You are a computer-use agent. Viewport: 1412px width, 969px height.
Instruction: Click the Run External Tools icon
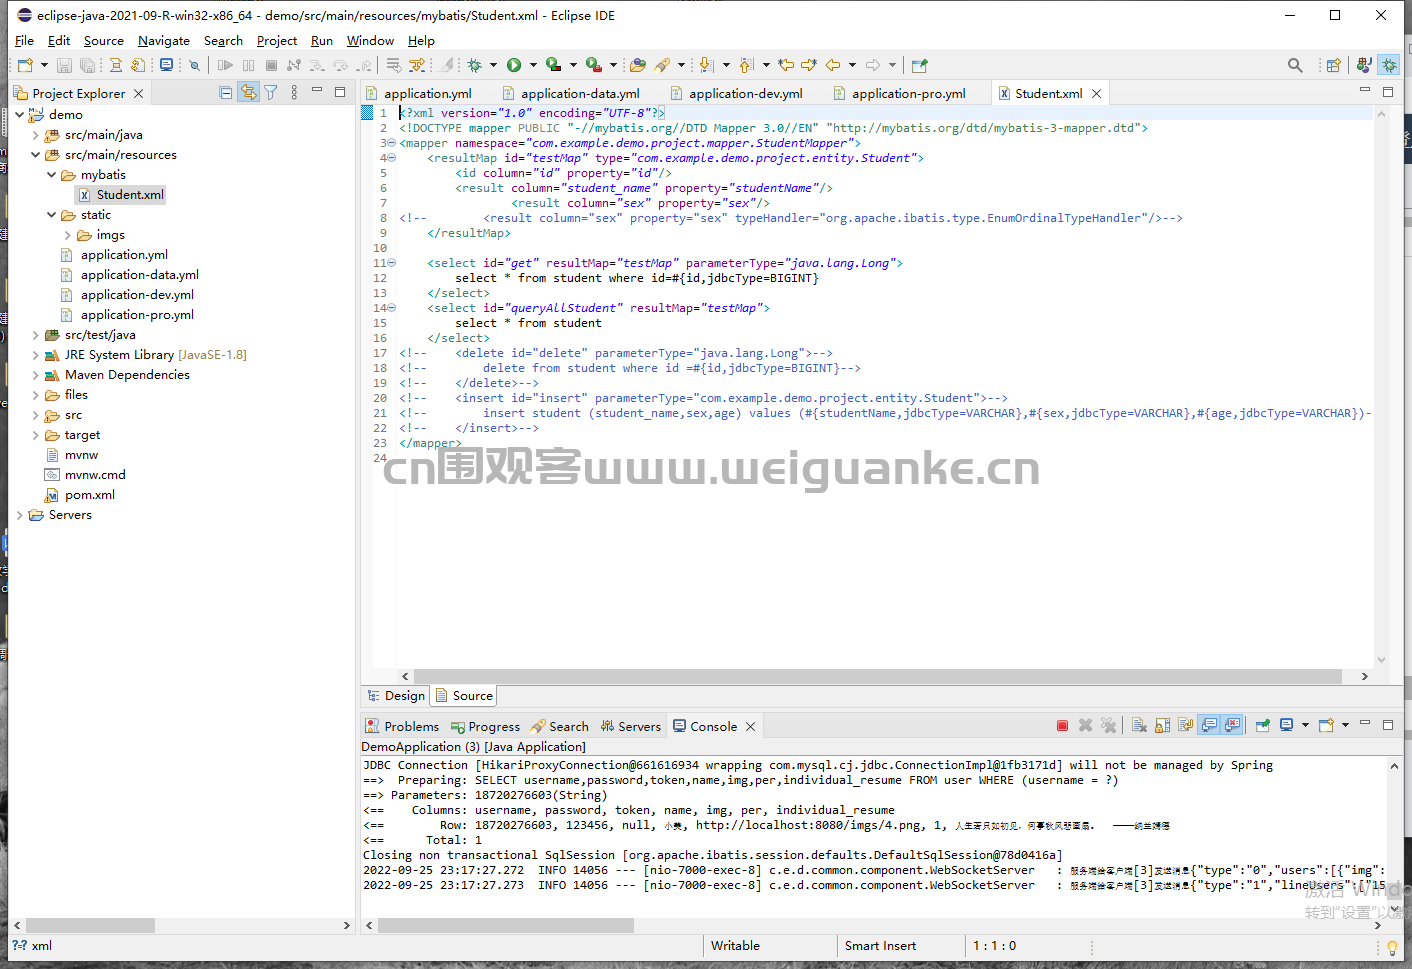(593, 65)
